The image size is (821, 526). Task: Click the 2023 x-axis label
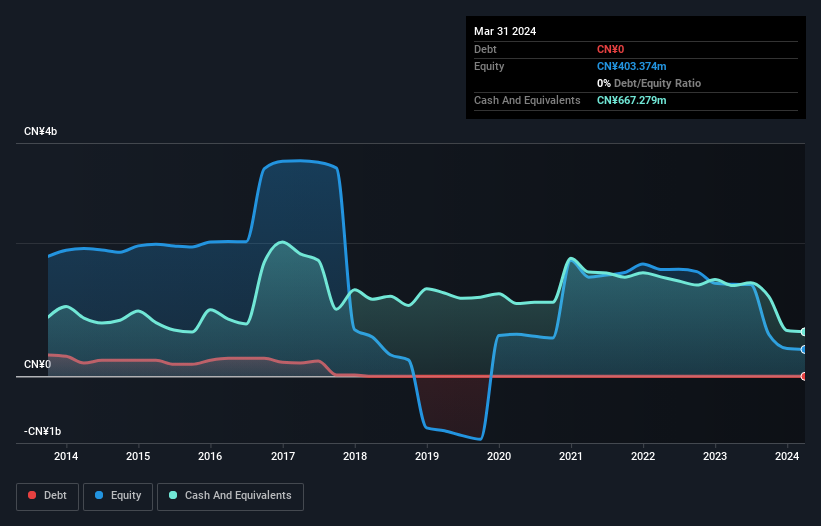pyautogui.click(x=715, y=456)
